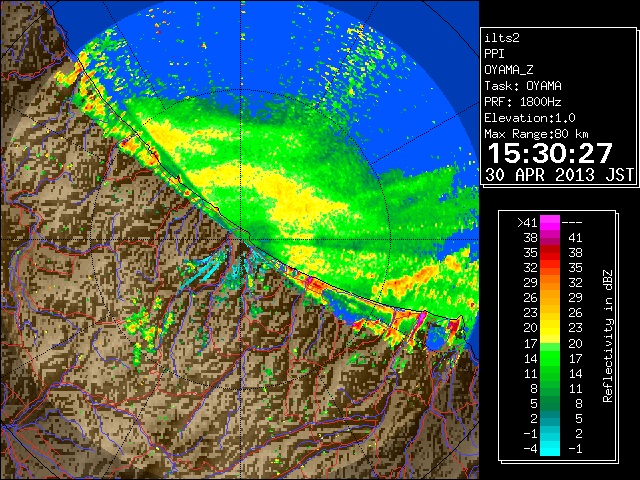The width and height of the screenshot is (640, 480).
Task: Click the magenta swatch beside the >41 label
Action: tap(550, 222)
